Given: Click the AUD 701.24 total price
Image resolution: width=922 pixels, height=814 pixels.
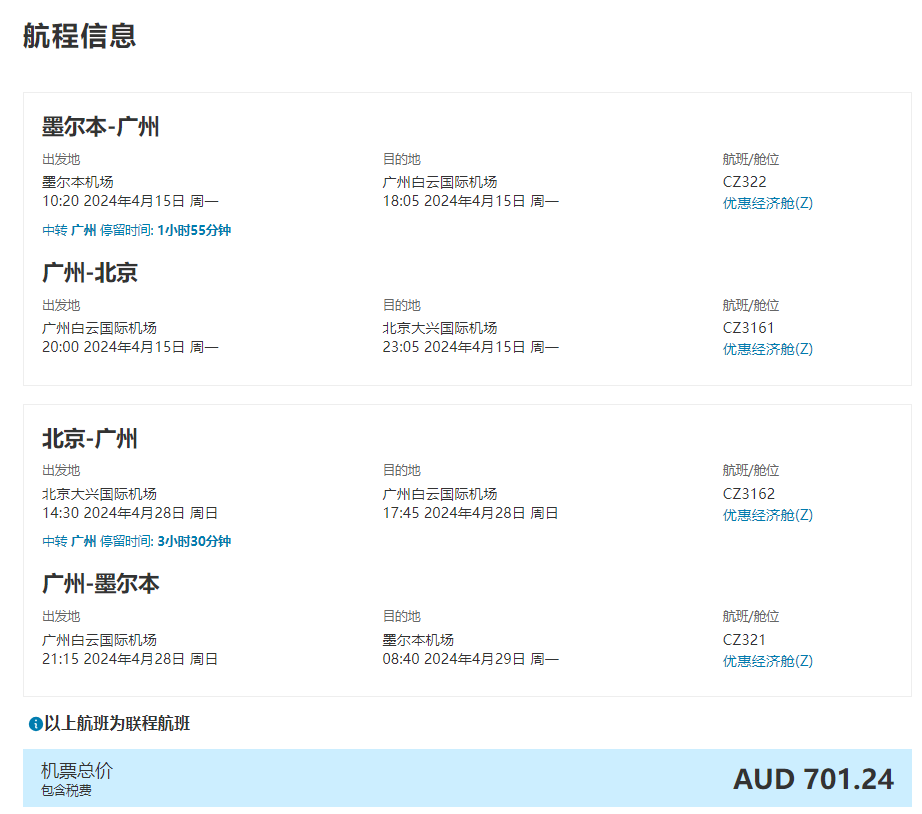Looking at the screenshot, I should point(813,779).
